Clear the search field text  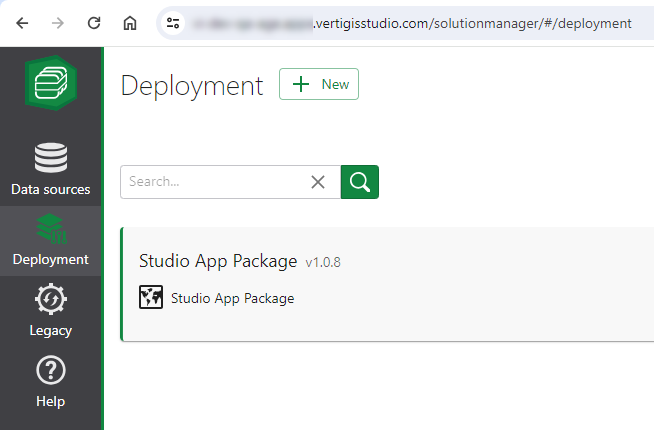(x=318, y=182)
